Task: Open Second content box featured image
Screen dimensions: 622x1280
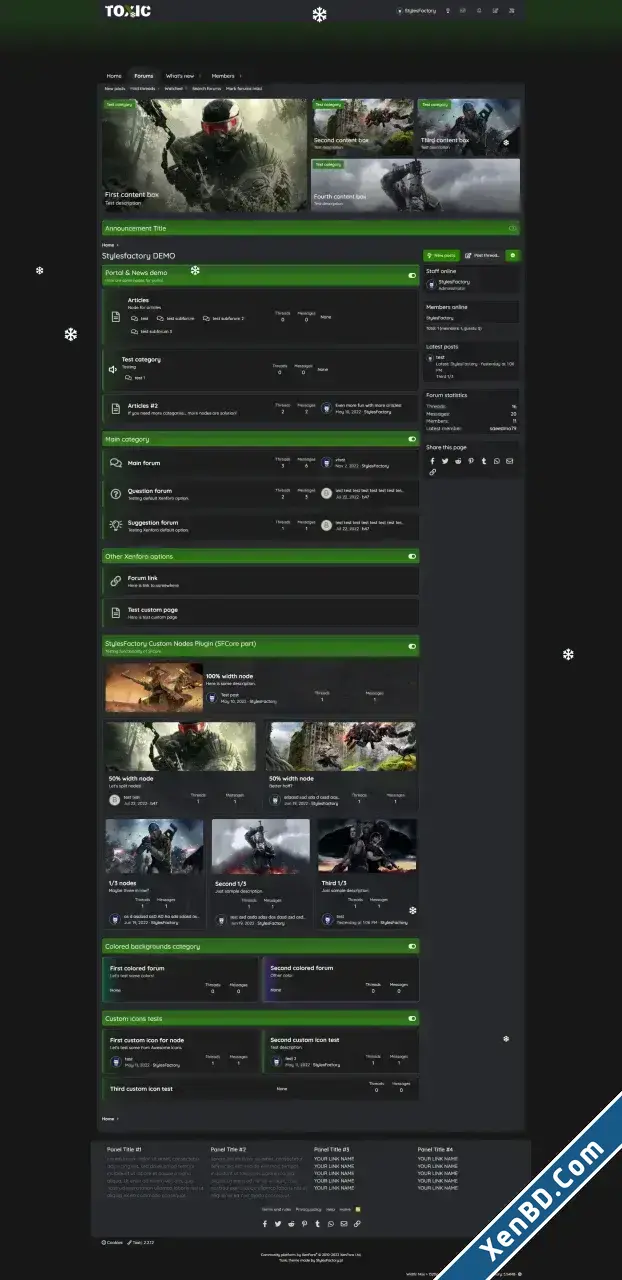Action: coord(362,125)
